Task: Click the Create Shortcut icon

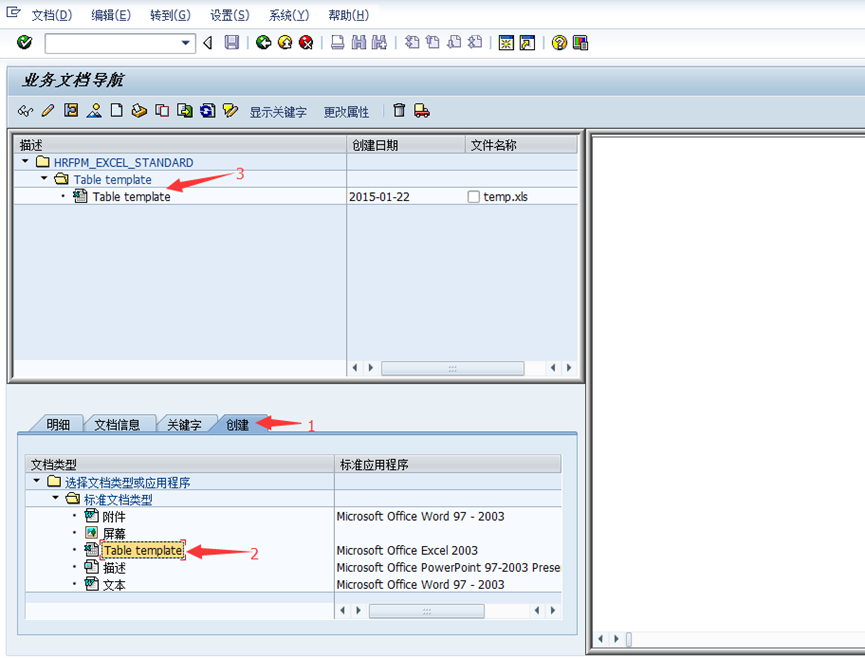Action: (527, 42)
